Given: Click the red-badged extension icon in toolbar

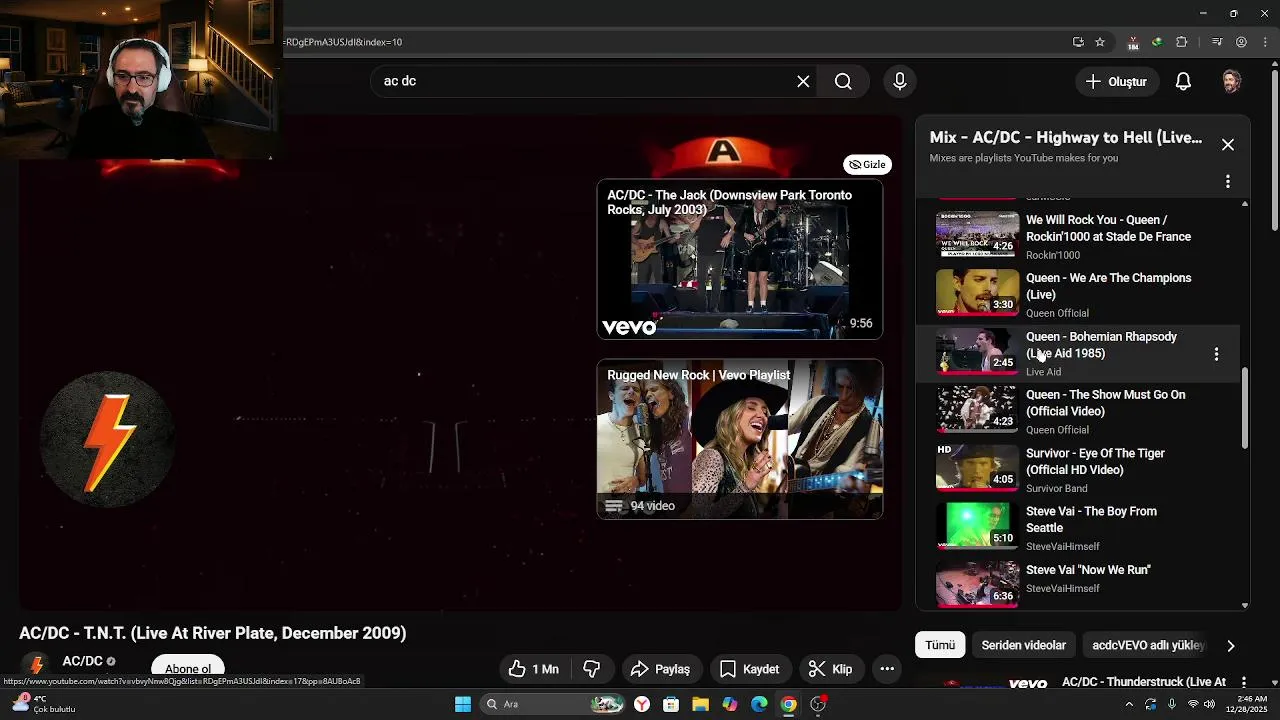Looking at the screenshot, I should coord(1133,42).
